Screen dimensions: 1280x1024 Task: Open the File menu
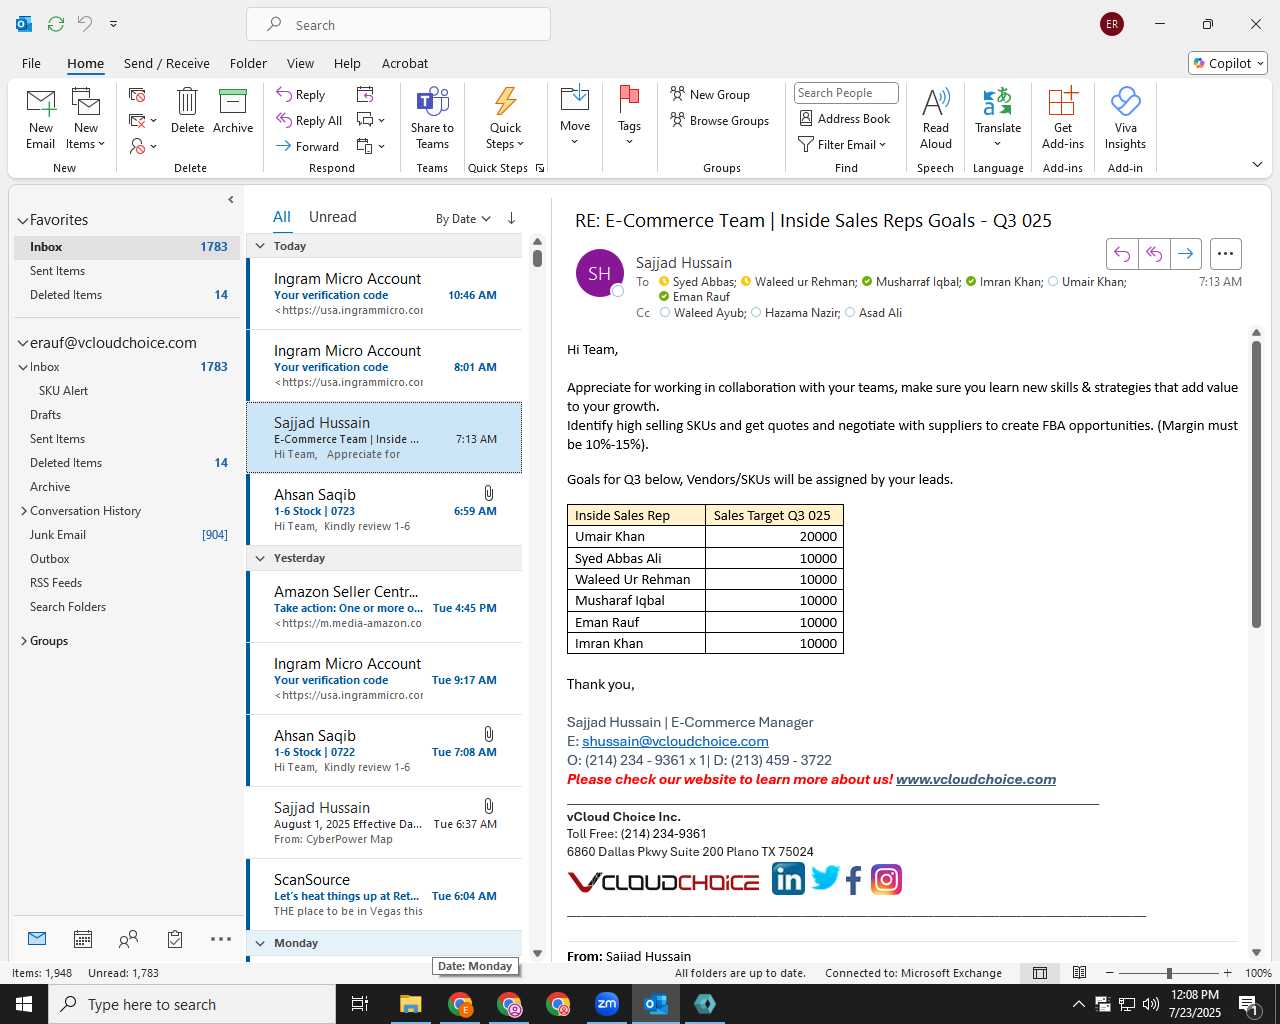tap(31, 63)
